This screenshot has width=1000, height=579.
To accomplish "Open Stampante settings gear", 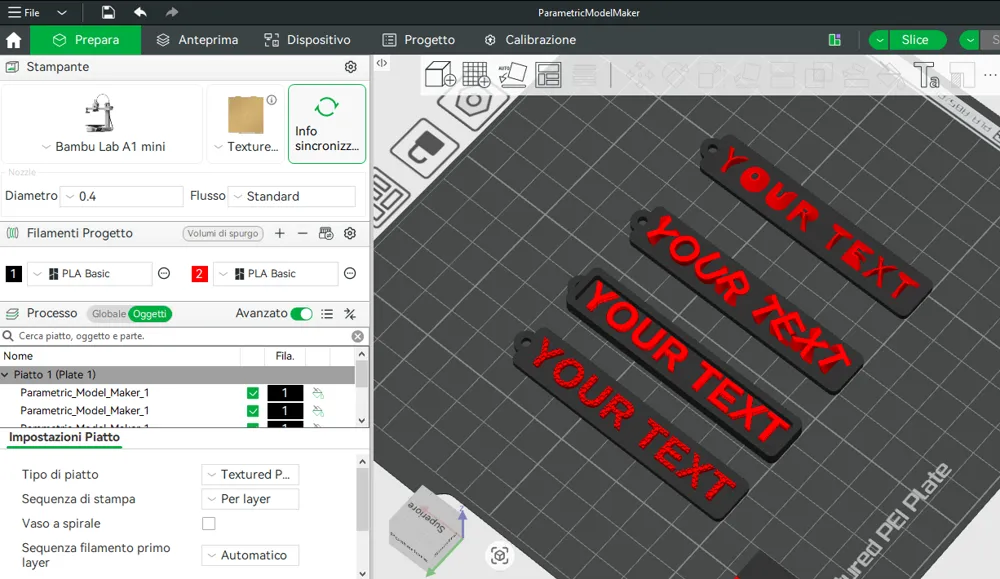I will pos(350,67).
